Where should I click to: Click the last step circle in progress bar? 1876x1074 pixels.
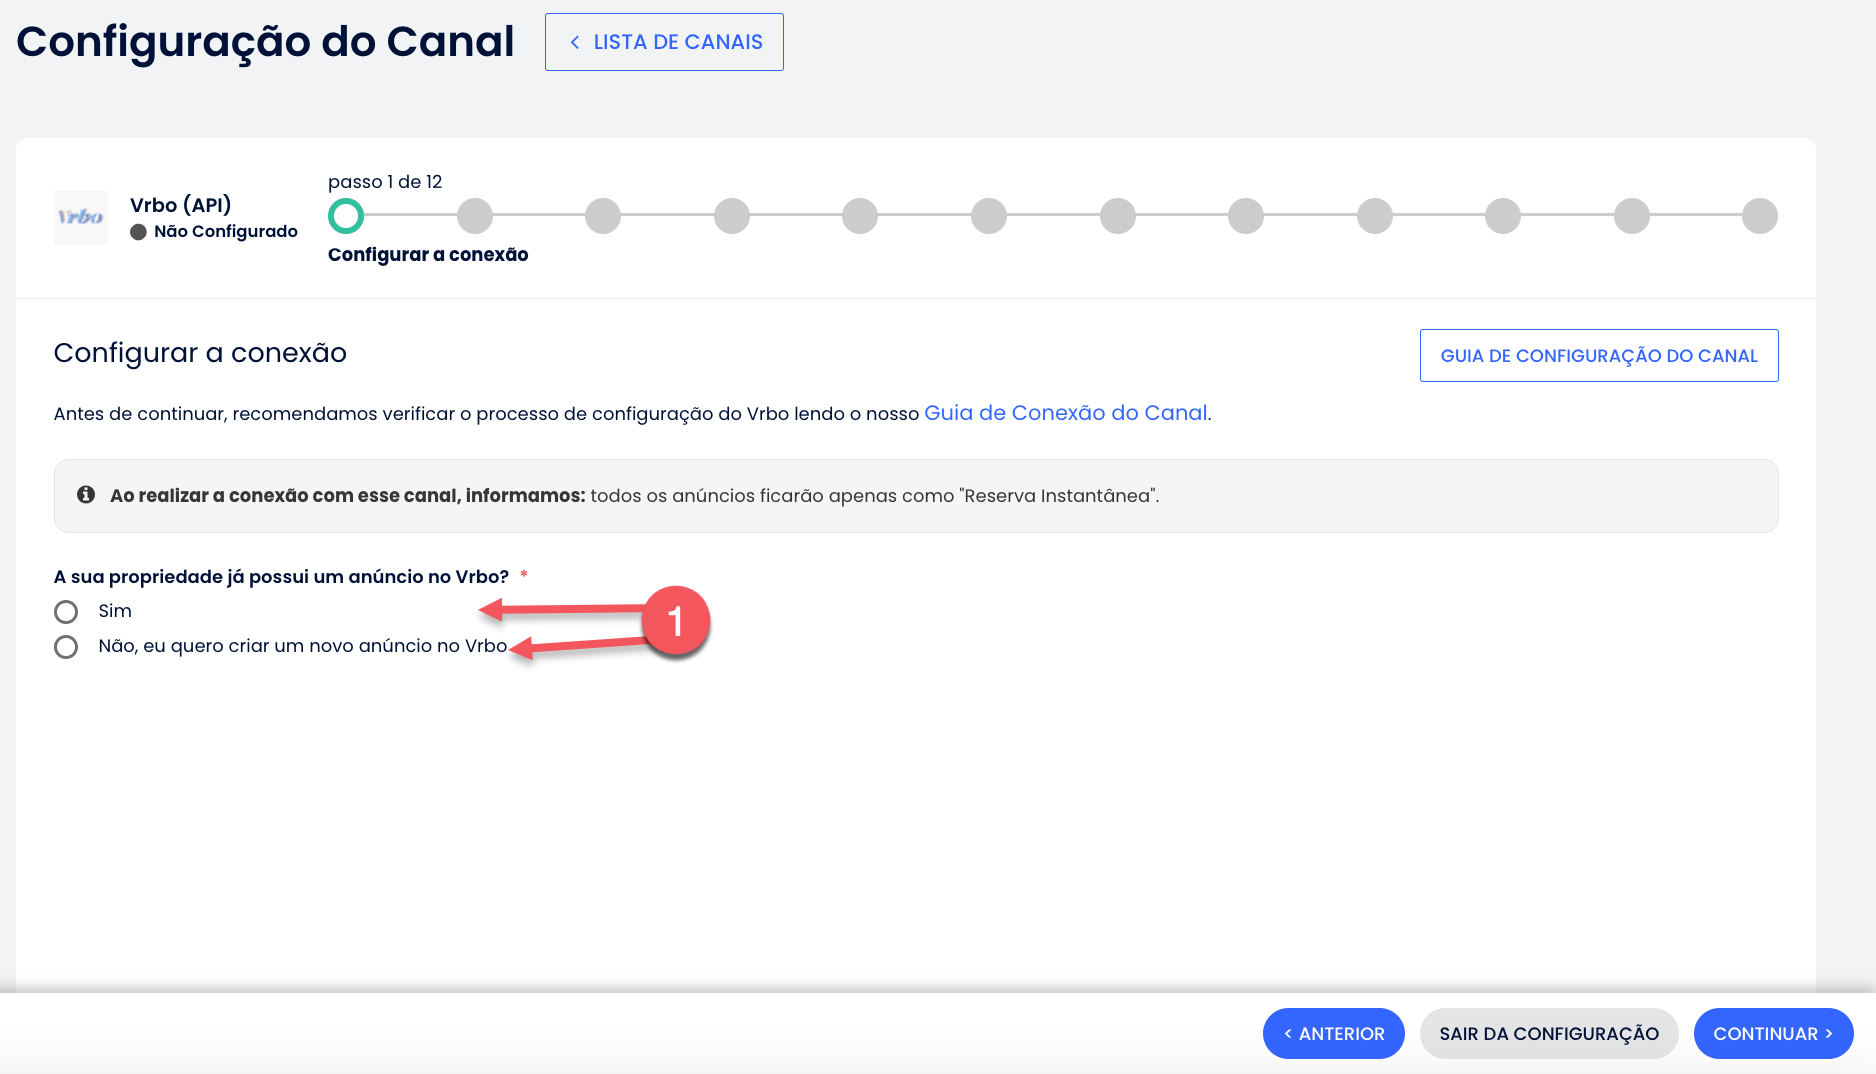point(1760,216)
